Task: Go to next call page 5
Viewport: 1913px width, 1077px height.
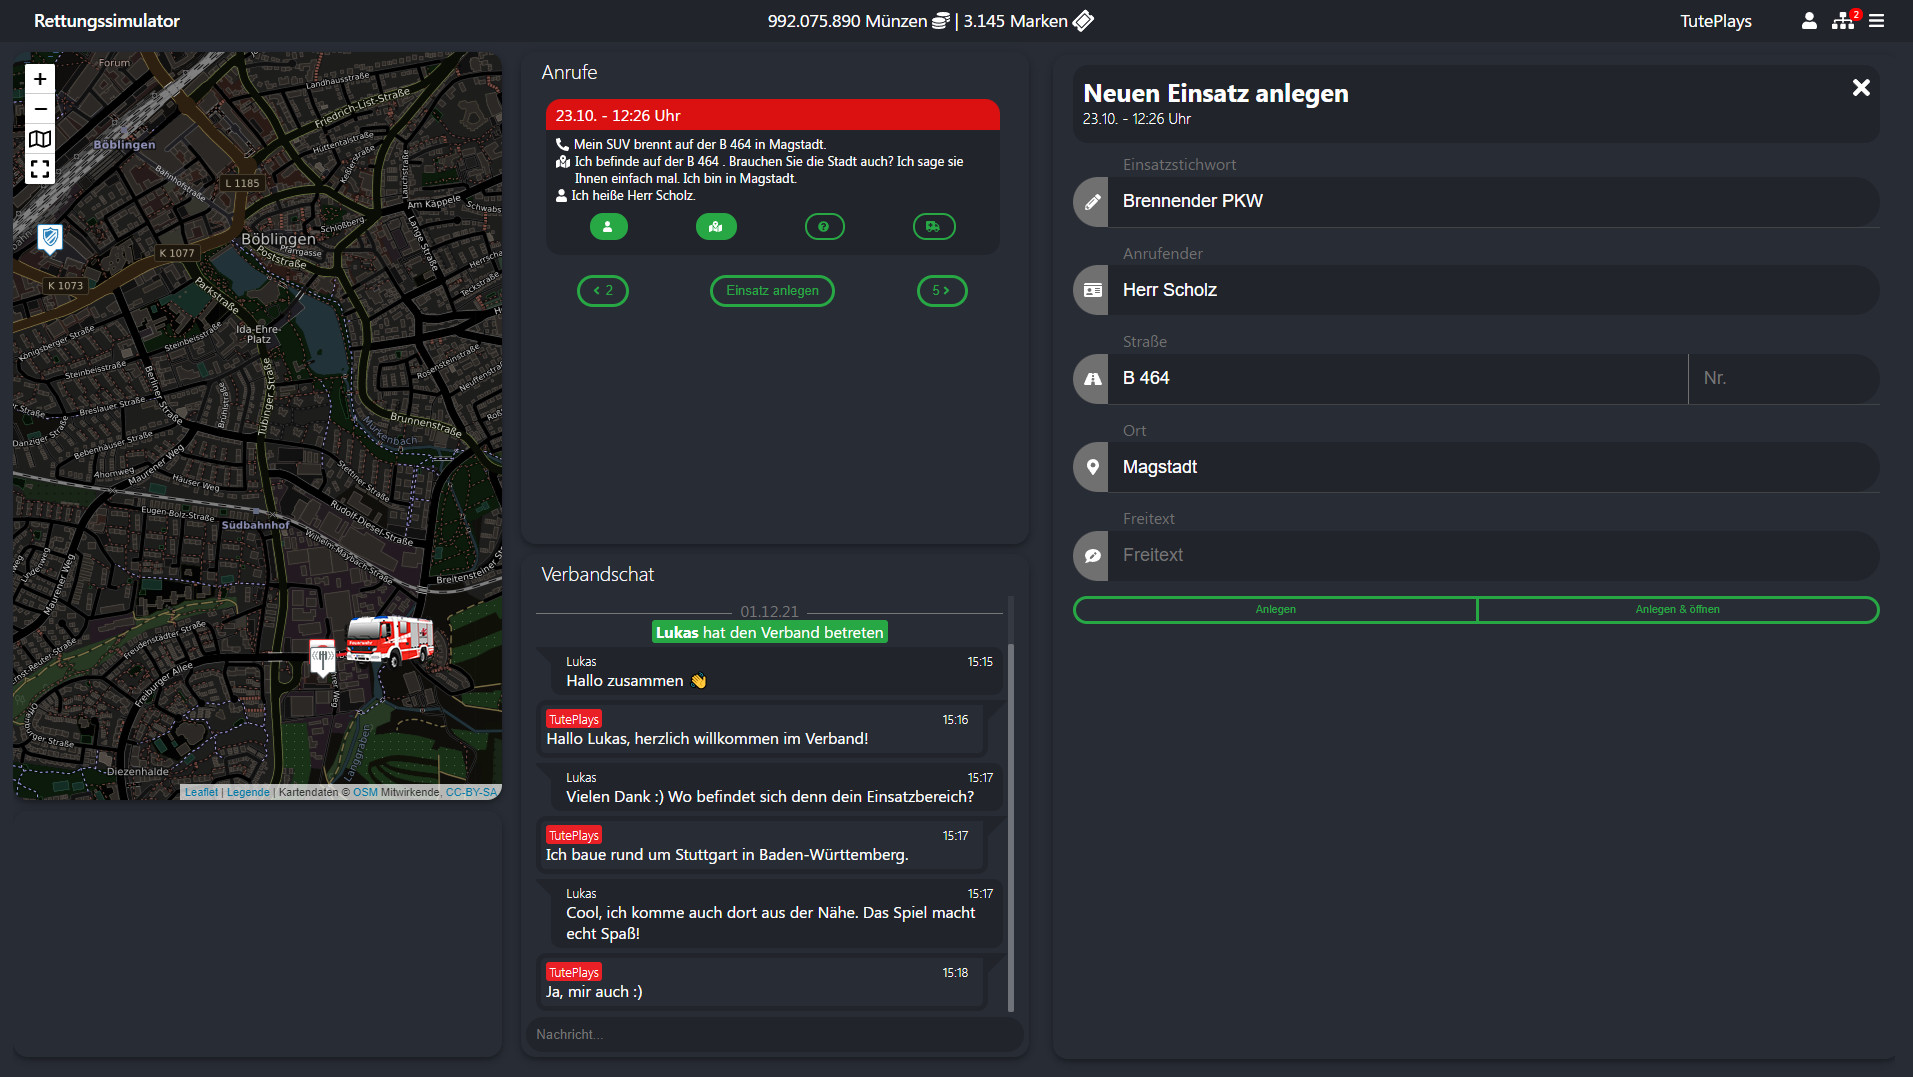Action: click(x=941, y=291)
